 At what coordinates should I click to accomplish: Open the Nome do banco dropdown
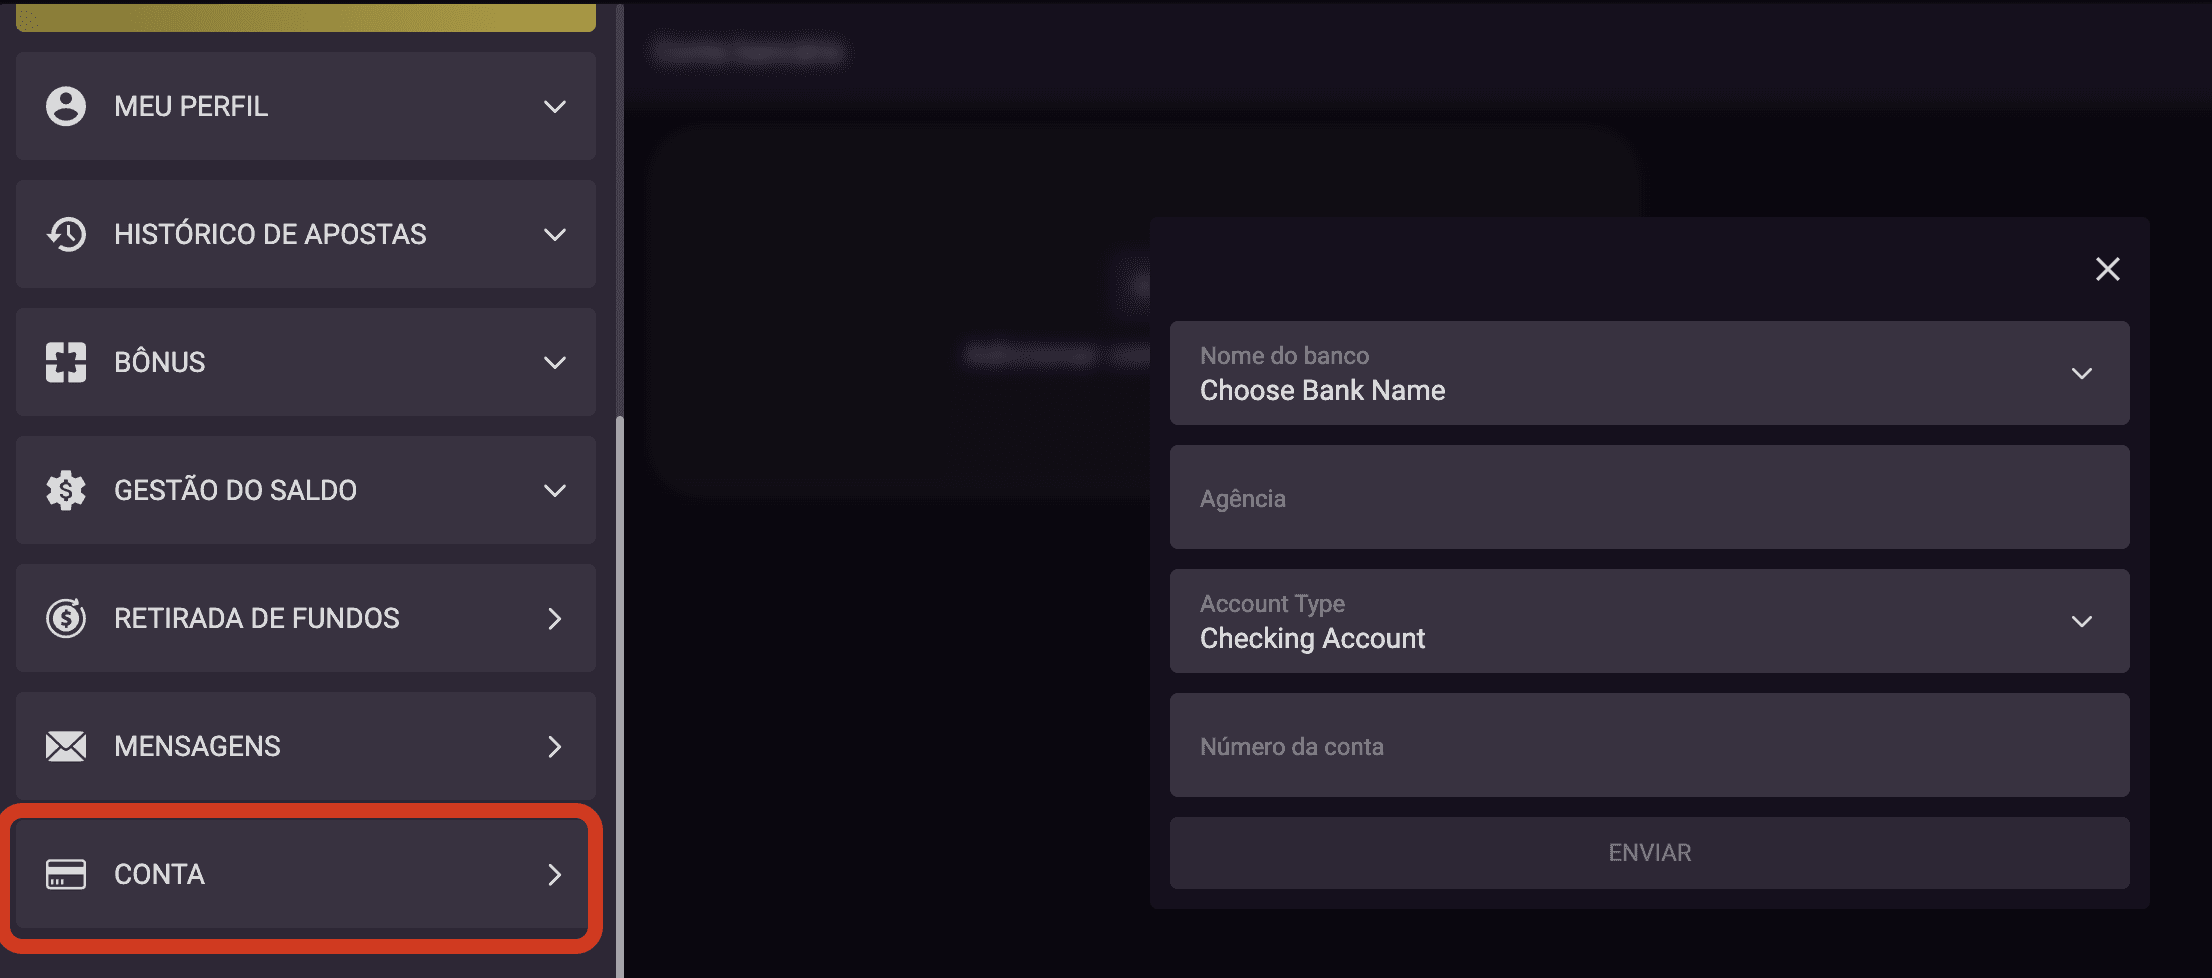[1650, 373]
